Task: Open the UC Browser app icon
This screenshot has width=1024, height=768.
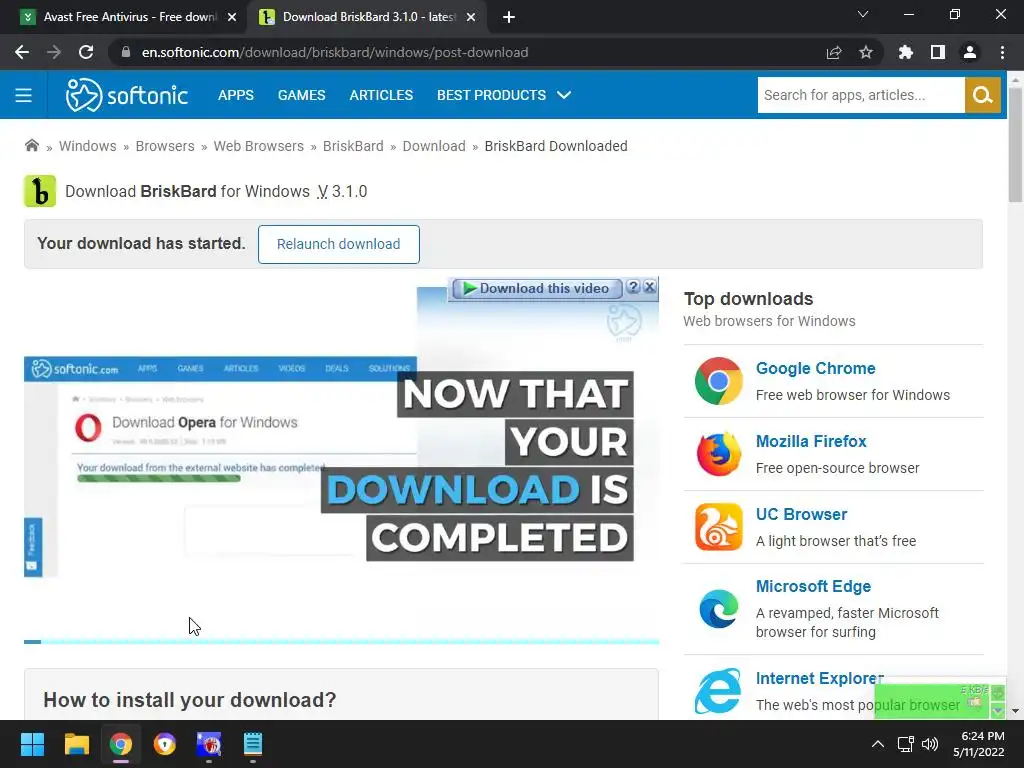Action: pyautogui.click(x=718, y=527)
